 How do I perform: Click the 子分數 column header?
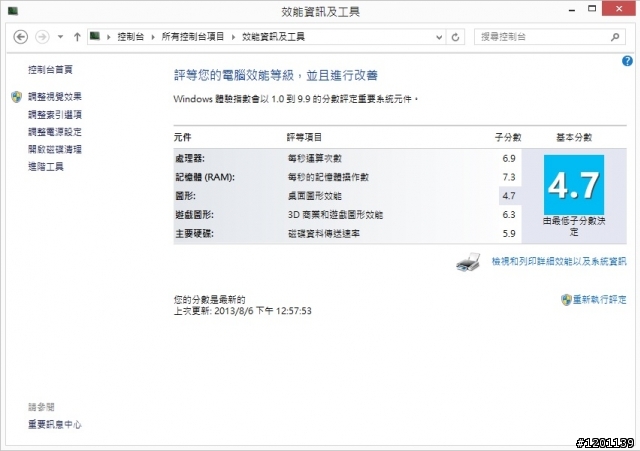508,138
